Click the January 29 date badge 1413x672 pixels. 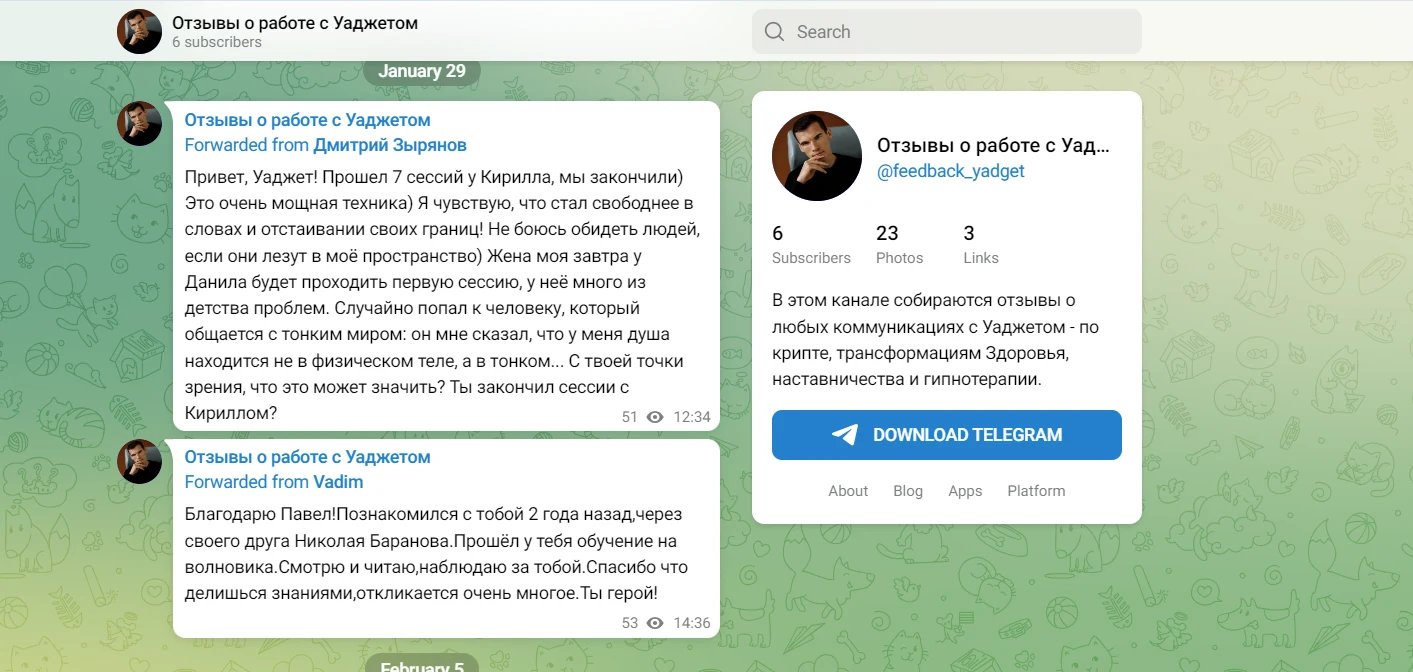422,71
